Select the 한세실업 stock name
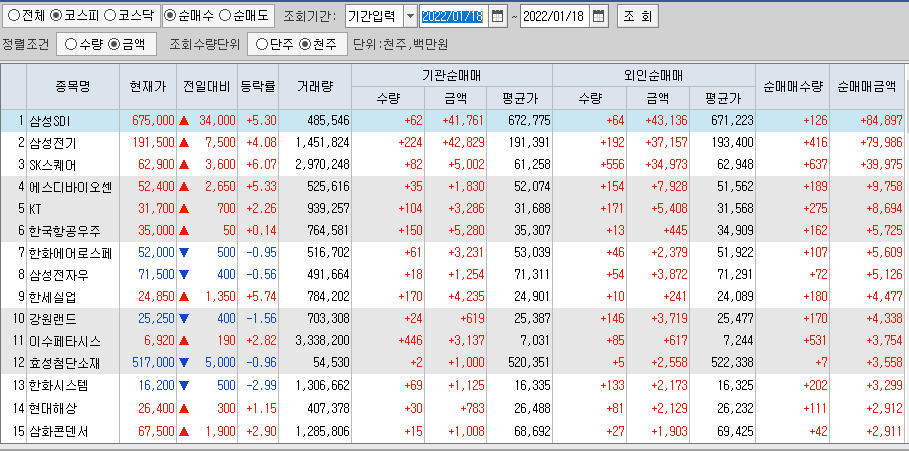This screenshot has height=451, width=909. (x=52, y=297)
